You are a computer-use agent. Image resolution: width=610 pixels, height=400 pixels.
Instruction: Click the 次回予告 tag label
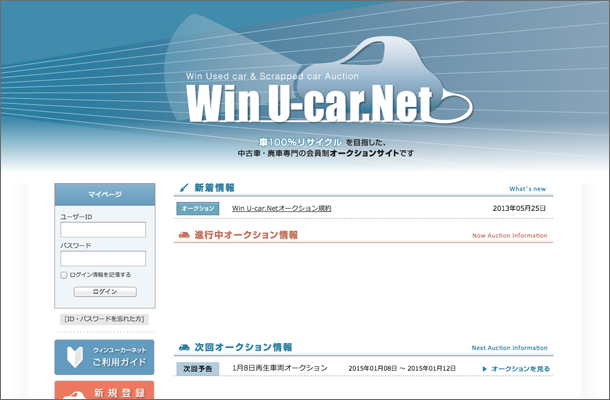tap(198, 369)
